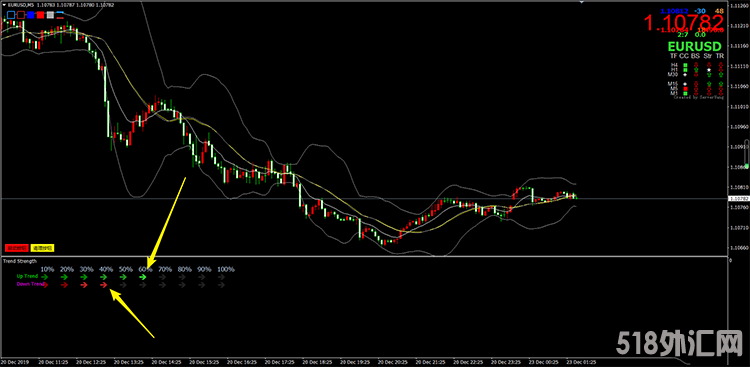Click the gray Up Trend arrow under 70%
The image size is (750, 367).
tap(162, 277)
